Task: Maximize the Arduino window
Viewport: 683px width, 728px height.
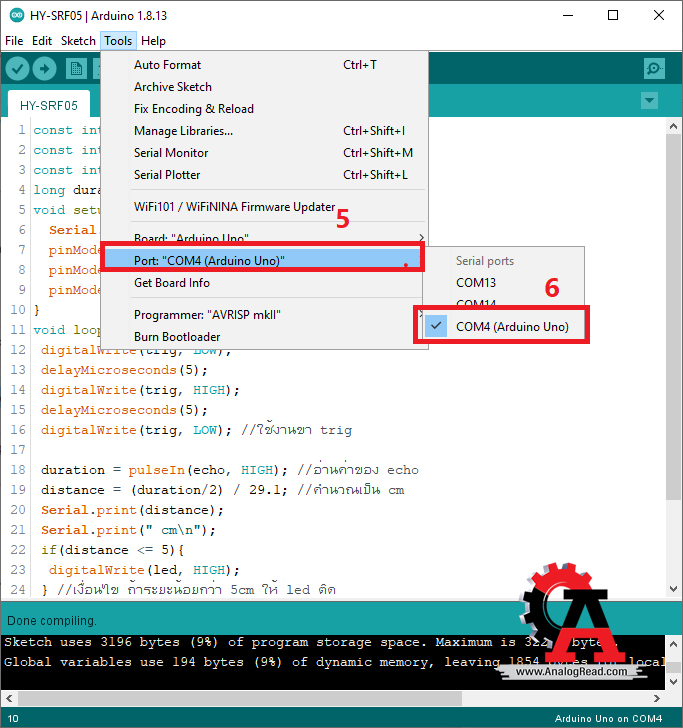Action: click(x=613, y=15)
